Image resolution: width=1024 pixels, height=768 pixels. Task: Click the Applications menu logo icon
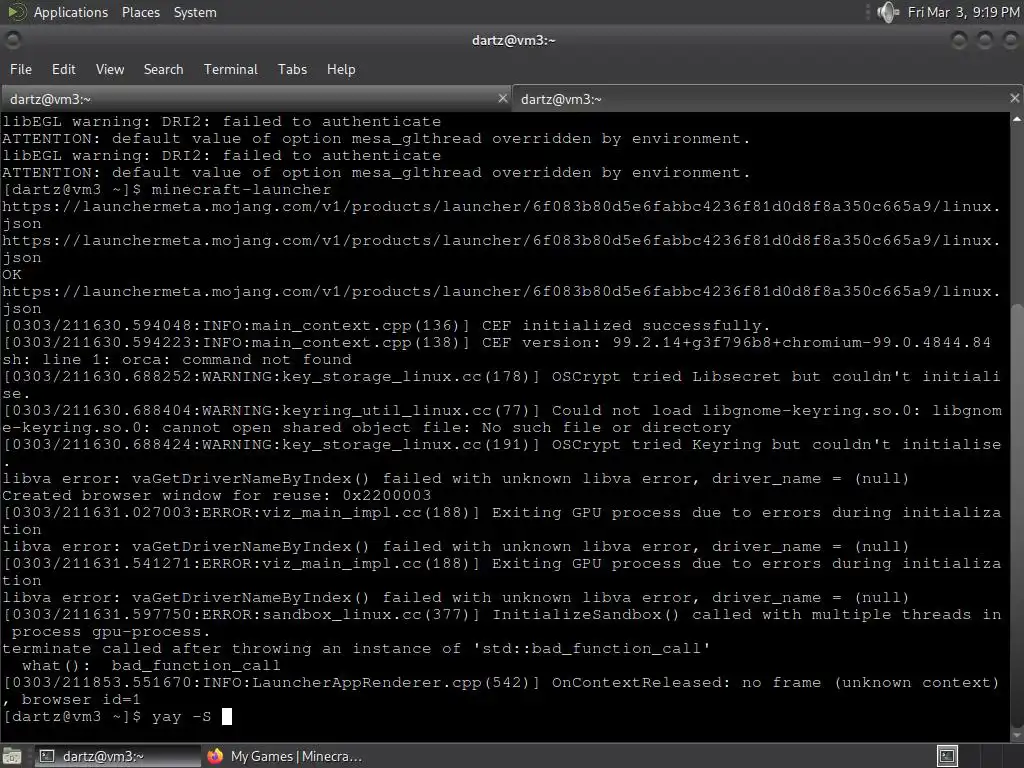point(16,12)
